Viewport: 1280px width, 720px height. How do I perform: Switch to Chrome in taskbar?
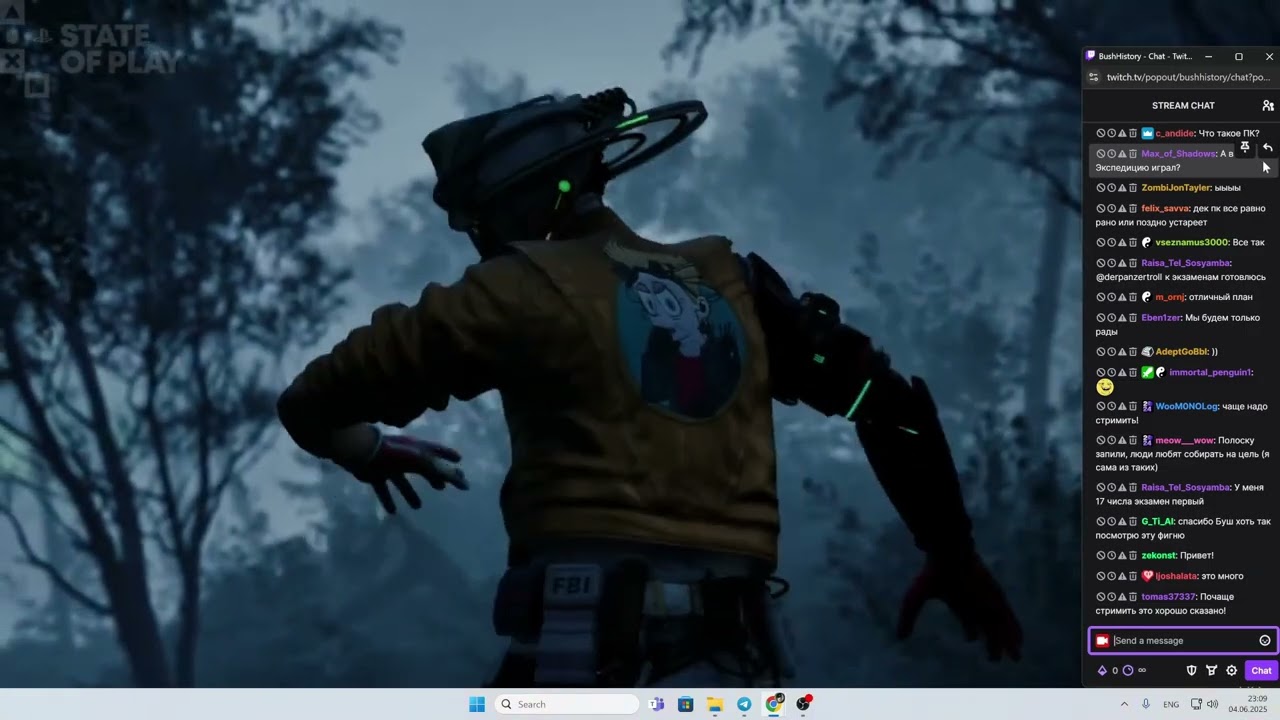(x=774, y=704)
